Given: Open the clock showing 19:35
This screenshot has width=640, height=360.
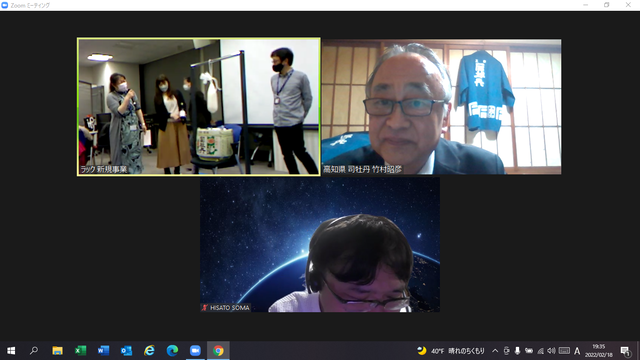Looking at the screenshot, I should (599, 351).
